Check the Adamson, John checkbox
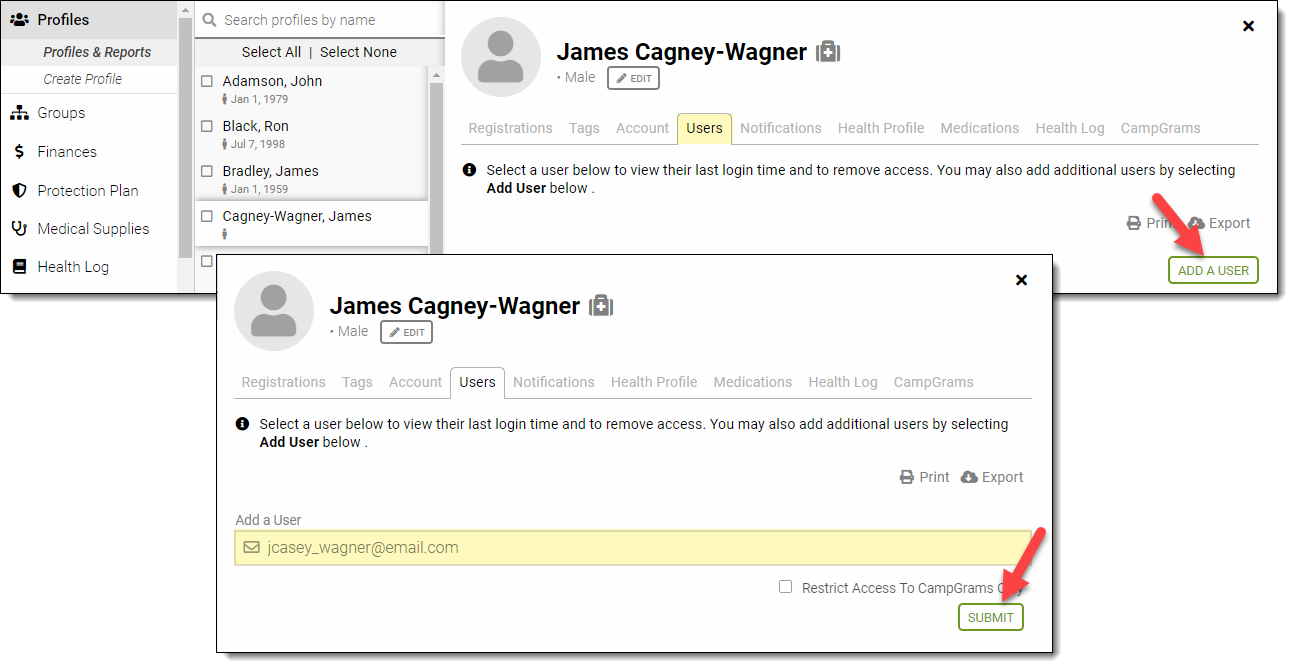The image size is (1293, 668). coord(207,81)
